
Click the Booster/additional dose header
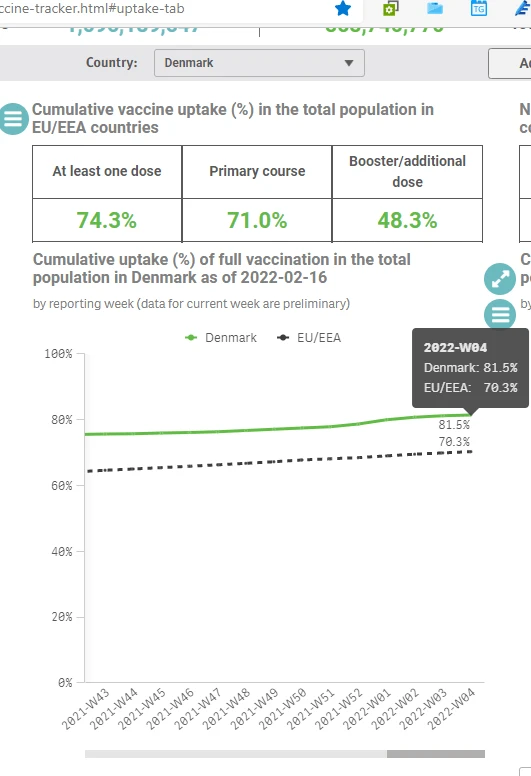click(x=407, y=171)
